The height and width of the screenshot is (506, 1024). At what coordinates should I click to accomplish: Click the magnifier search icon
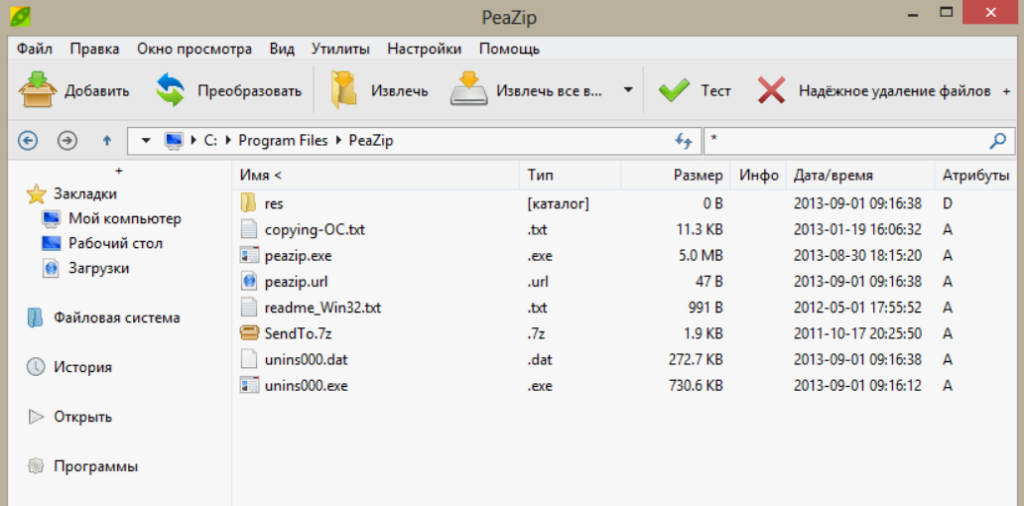pos(998,140)
